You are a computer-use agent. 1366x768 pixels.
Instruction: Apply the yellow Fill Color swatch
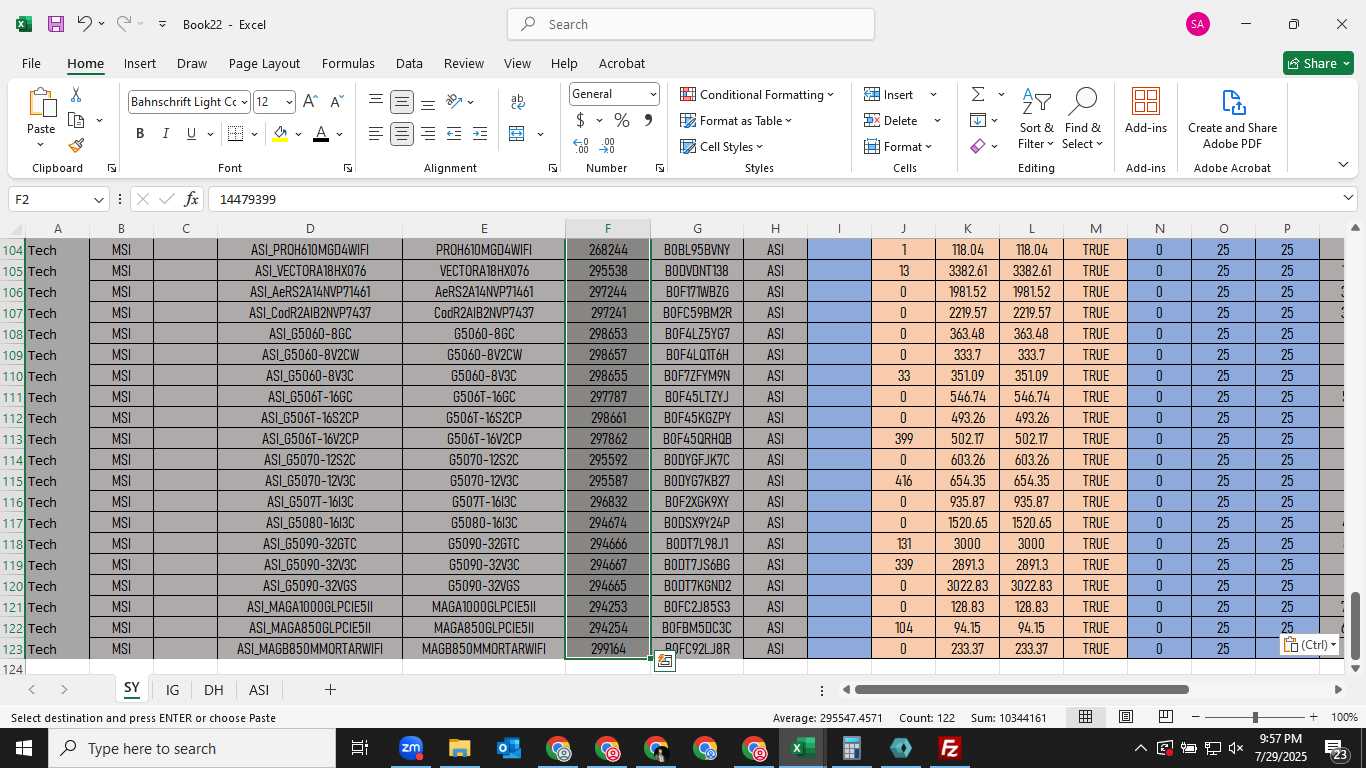pos(280,134)
